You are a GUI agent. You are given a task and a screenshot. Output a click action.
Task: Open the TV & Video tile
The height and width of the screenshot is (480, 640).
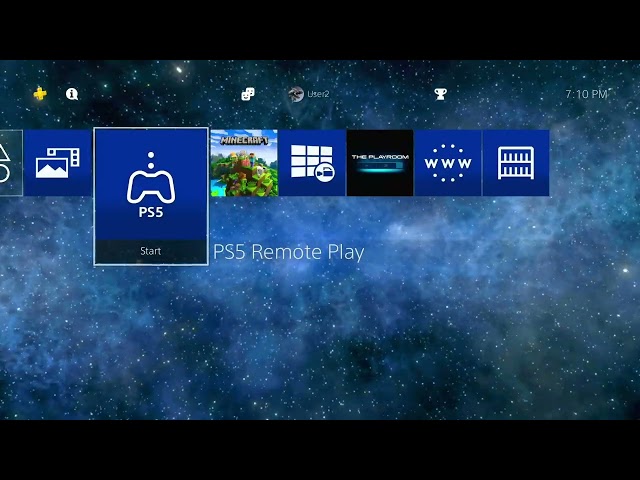(312, 163)
